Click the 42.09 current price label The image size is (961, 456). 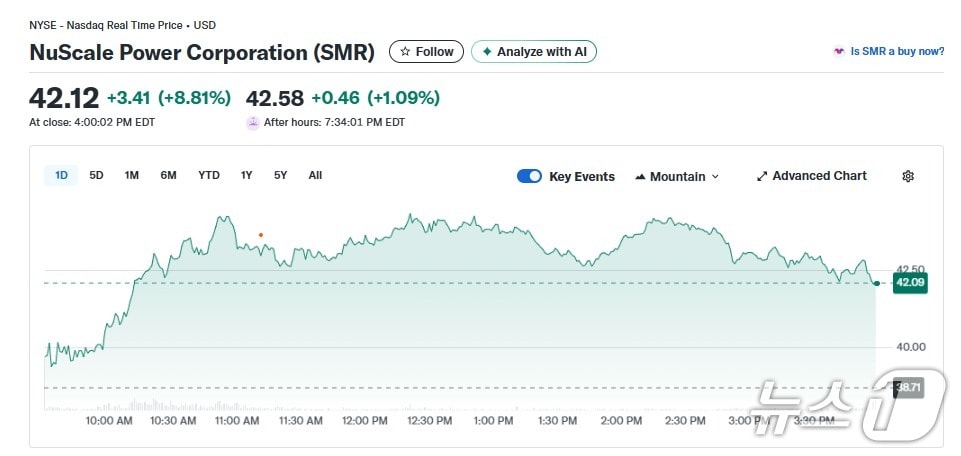coord(910,283)
